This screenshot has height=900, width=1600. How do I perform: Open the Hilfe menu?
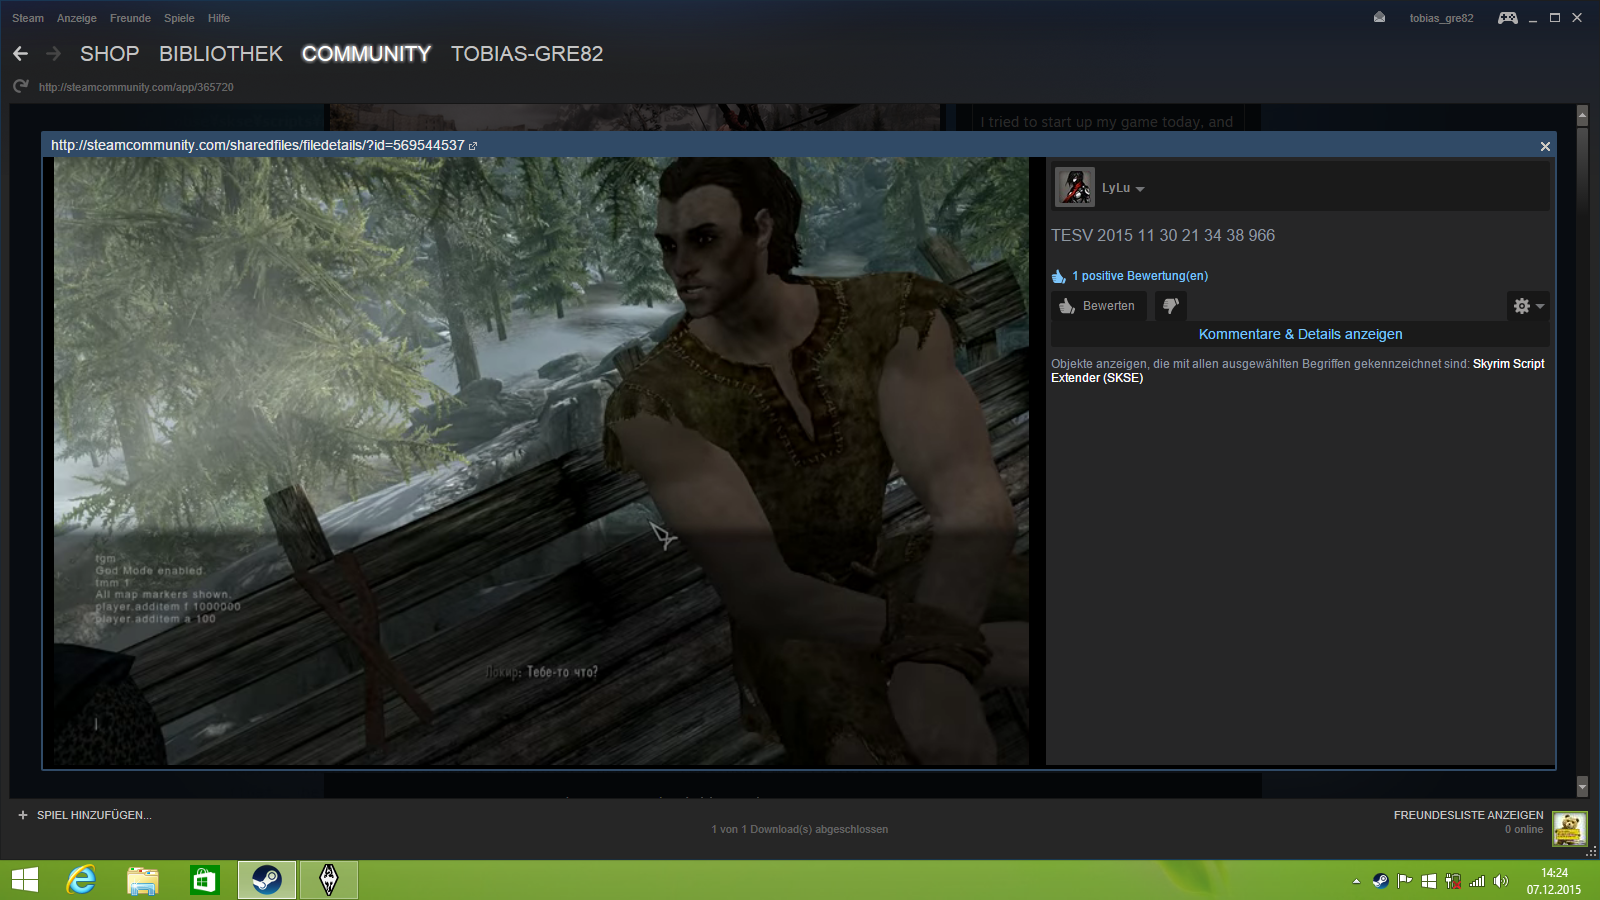point(219,18)
